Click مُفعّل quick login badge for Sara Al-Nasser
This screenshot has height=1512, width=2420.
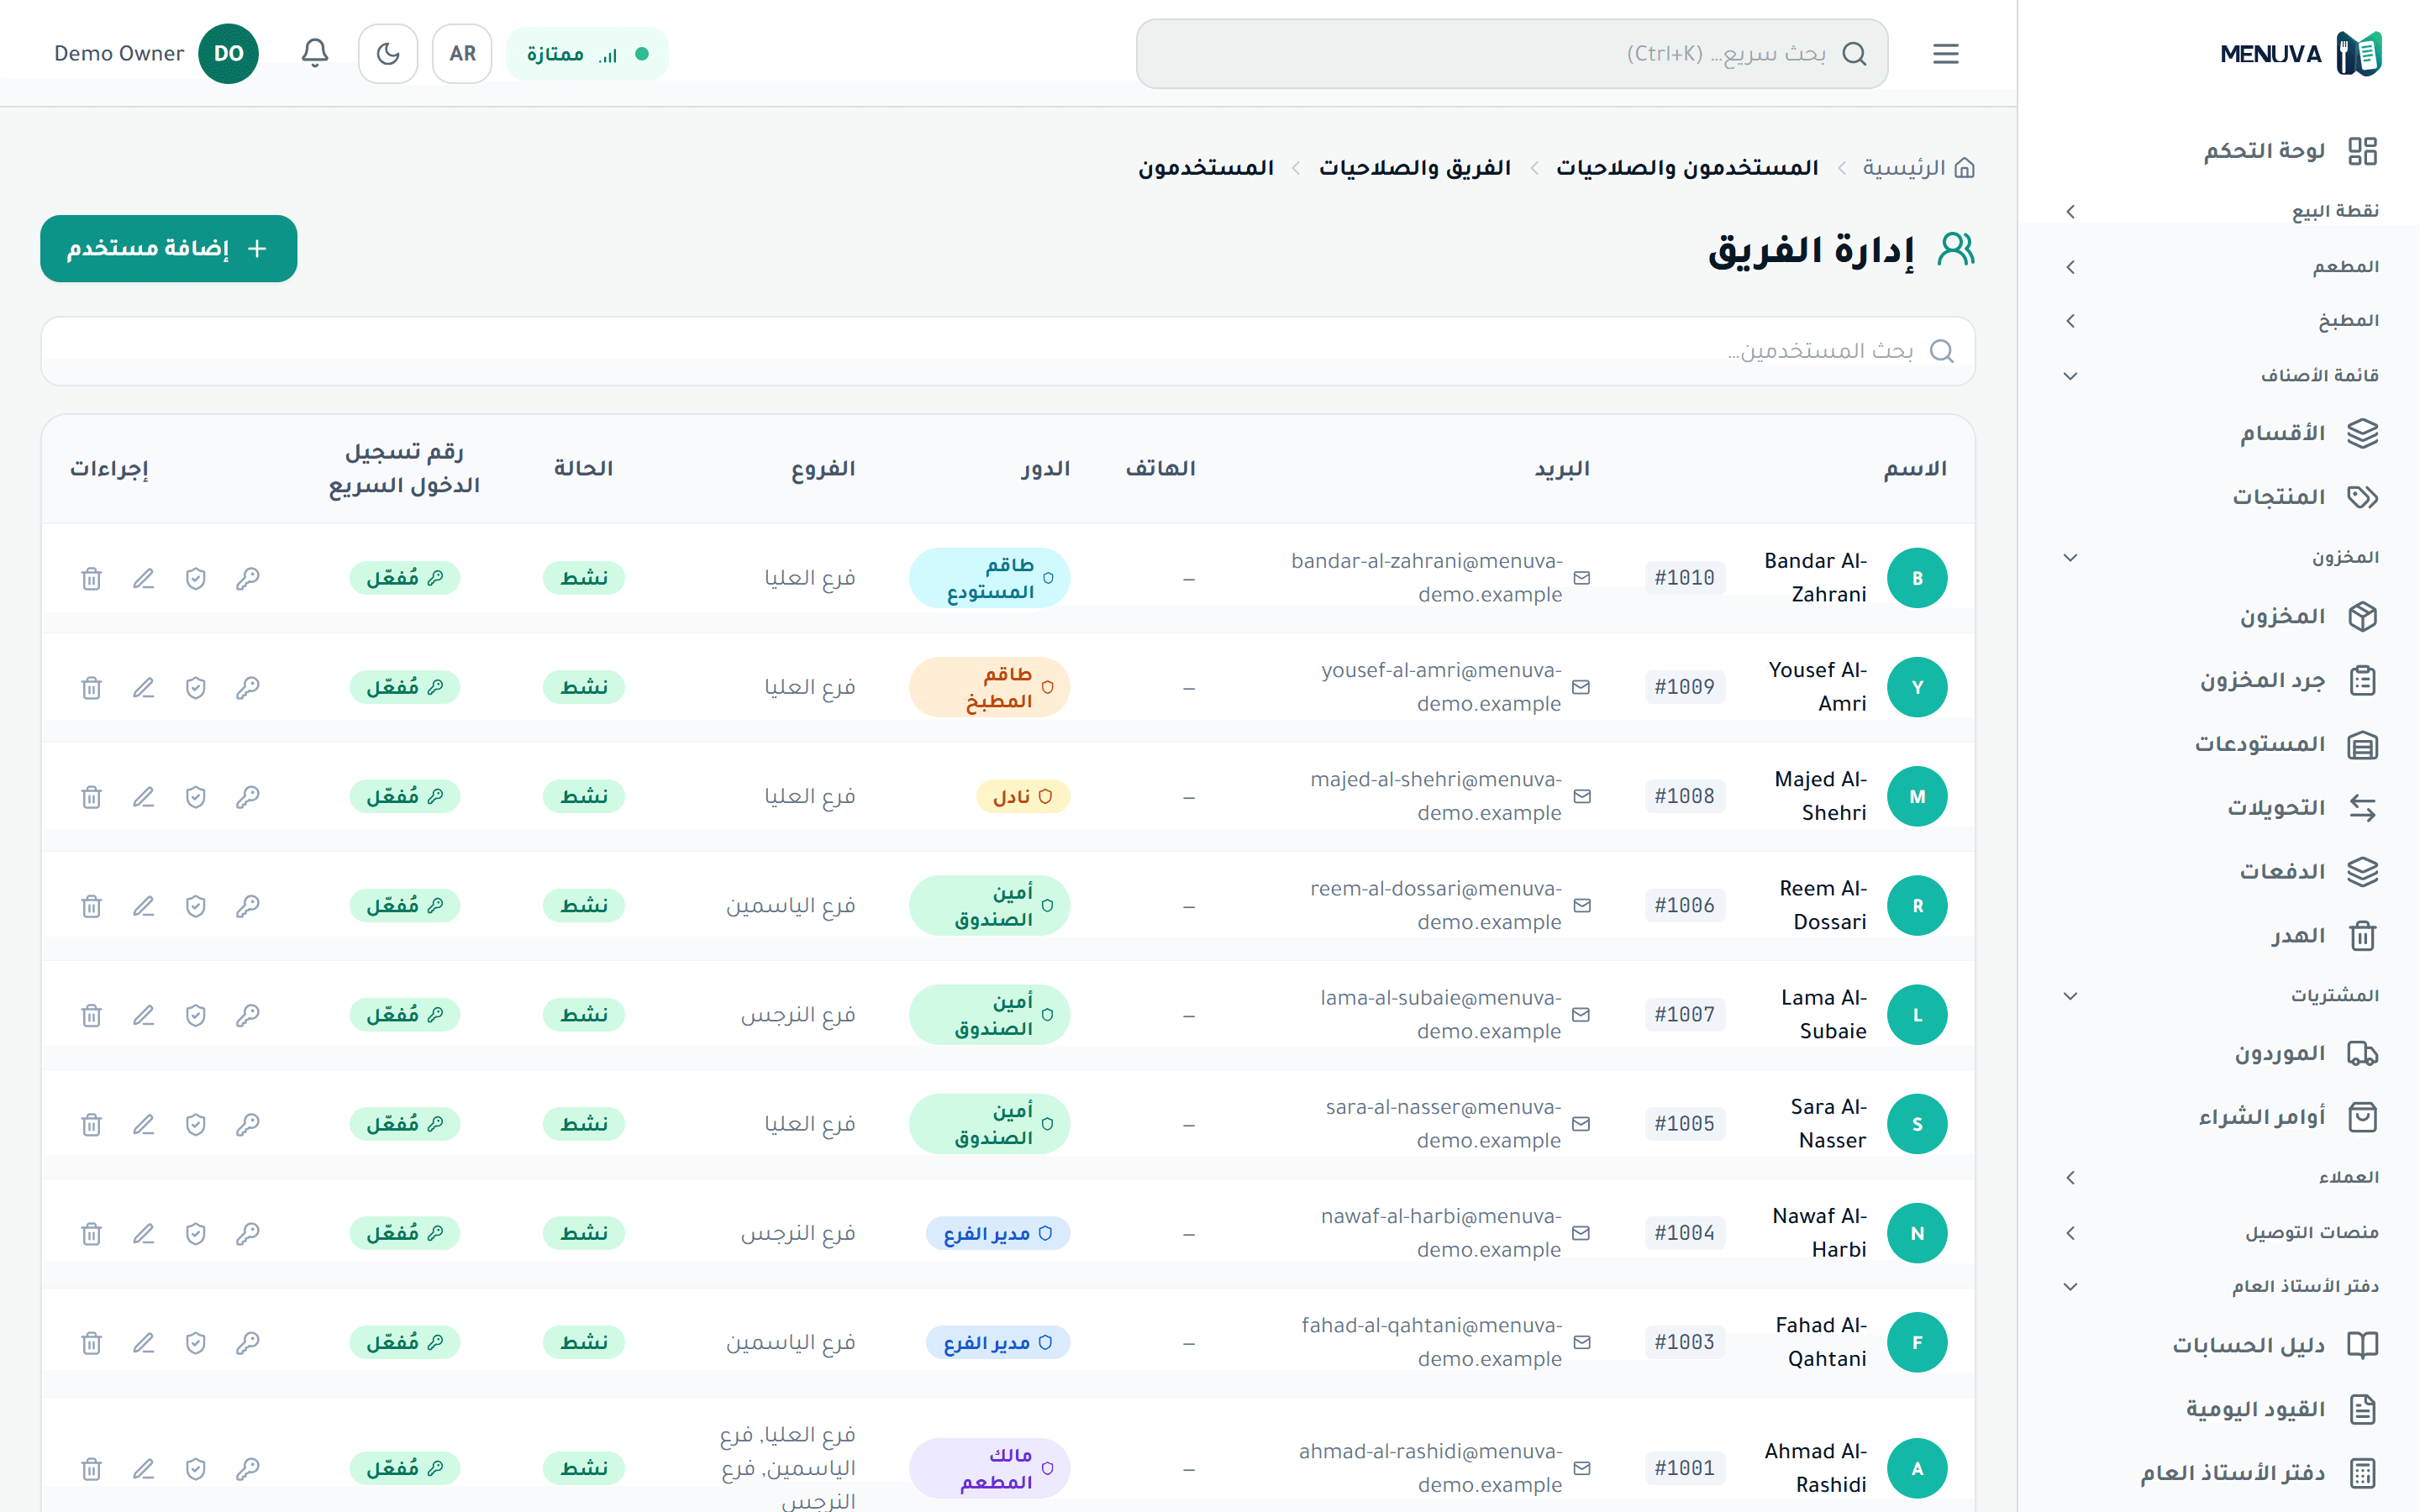(x=404, y=1124)
